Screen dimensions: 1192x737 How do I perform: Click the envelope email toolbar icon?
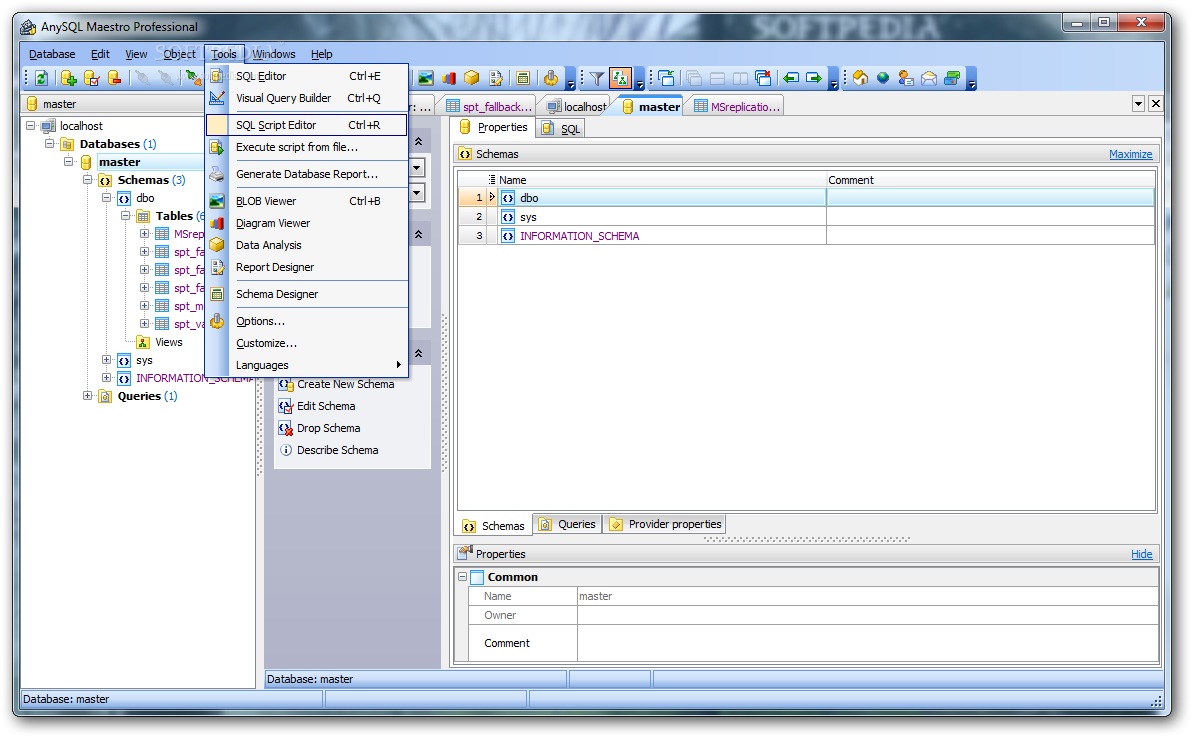(929, 78)
